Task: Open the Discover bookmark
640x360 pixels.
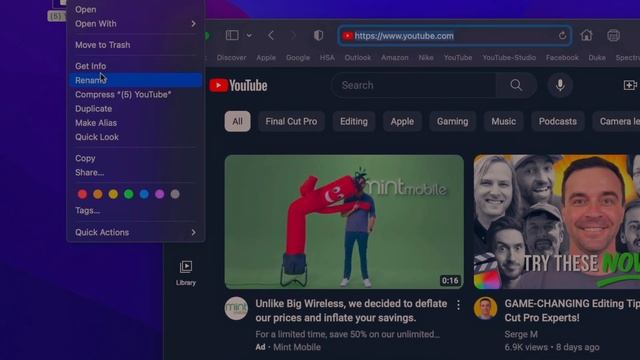Action: click(231, 58)
